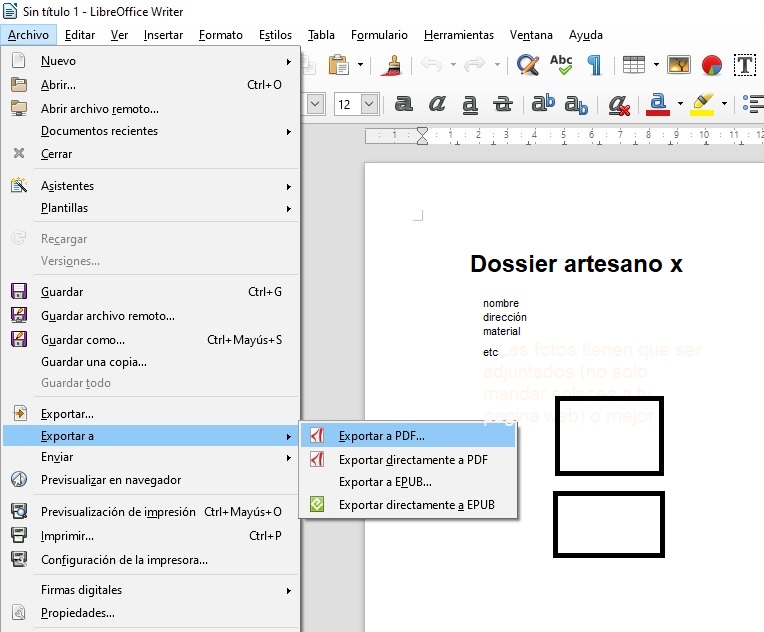This screenshot has width=764, height=632.
Task: Toggle Subscript formatting button
Action: click(x=576, y=105)
